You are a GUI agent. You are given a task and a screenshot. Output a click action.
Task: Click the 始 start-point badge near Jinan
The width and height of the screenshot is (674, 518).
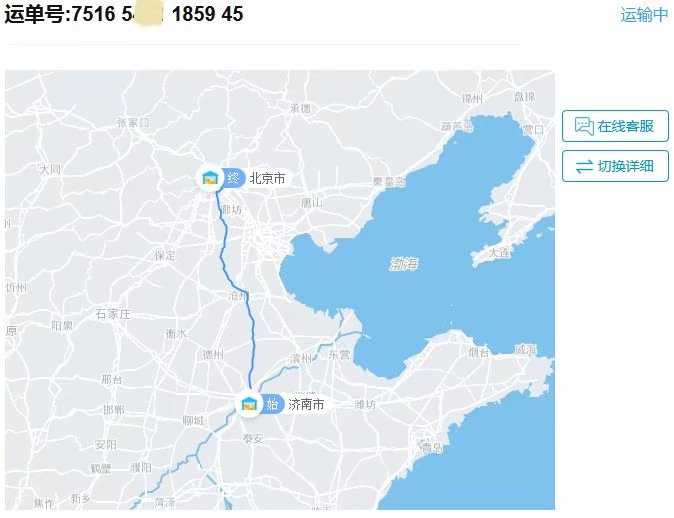273,405
